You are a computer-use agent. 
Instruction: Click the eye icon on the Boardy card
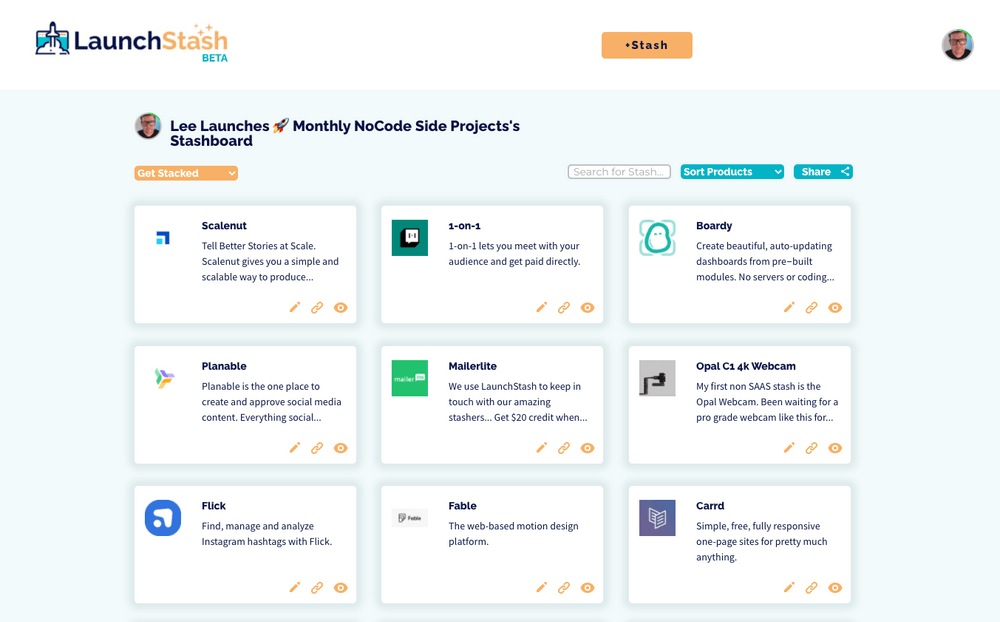pyautogui.click(x=835, y=307)
